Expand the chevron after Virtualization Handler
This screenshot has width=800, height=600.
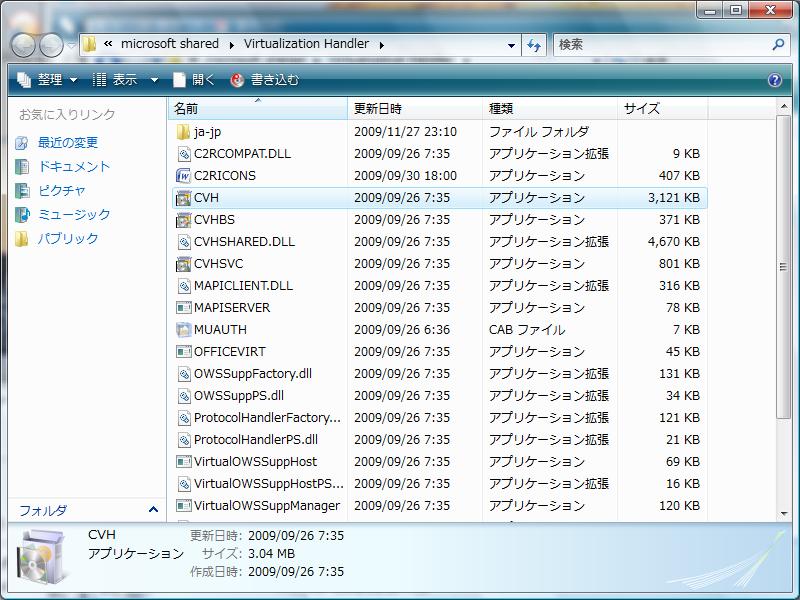point(381,45)
